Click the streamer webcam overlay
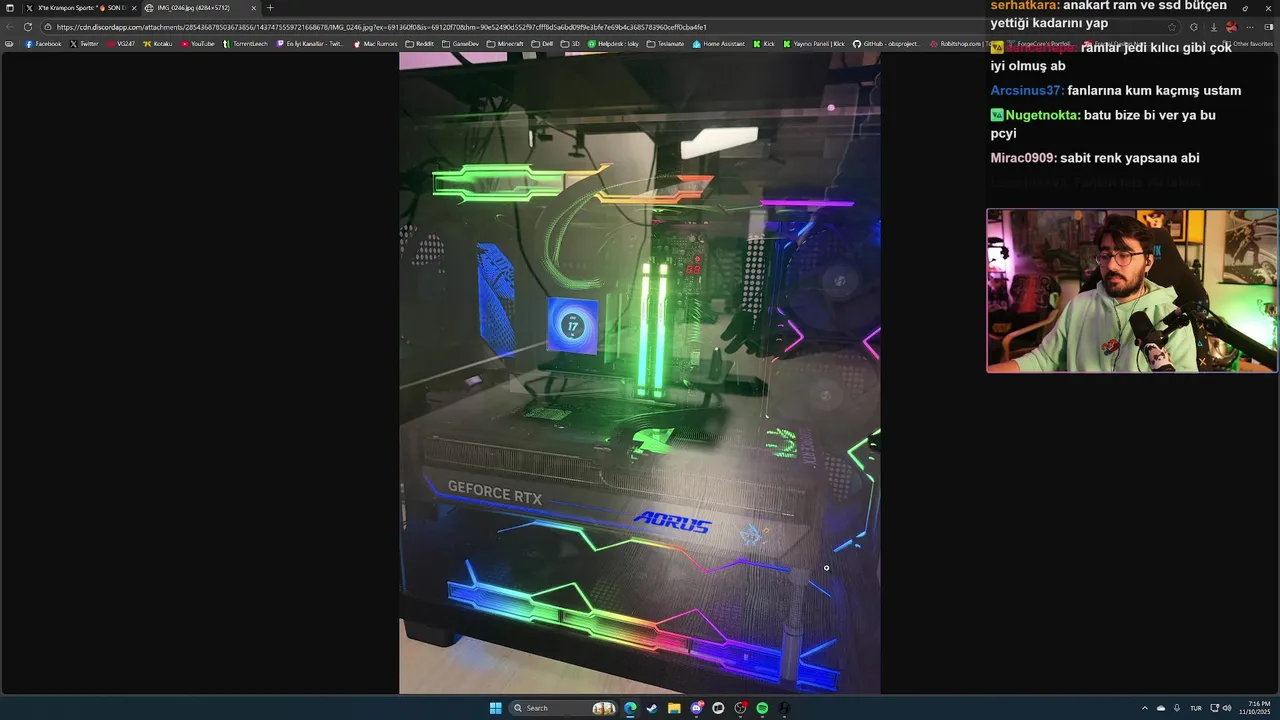1280x720 pixels. pyautogui.click(x=1131, y=291)
